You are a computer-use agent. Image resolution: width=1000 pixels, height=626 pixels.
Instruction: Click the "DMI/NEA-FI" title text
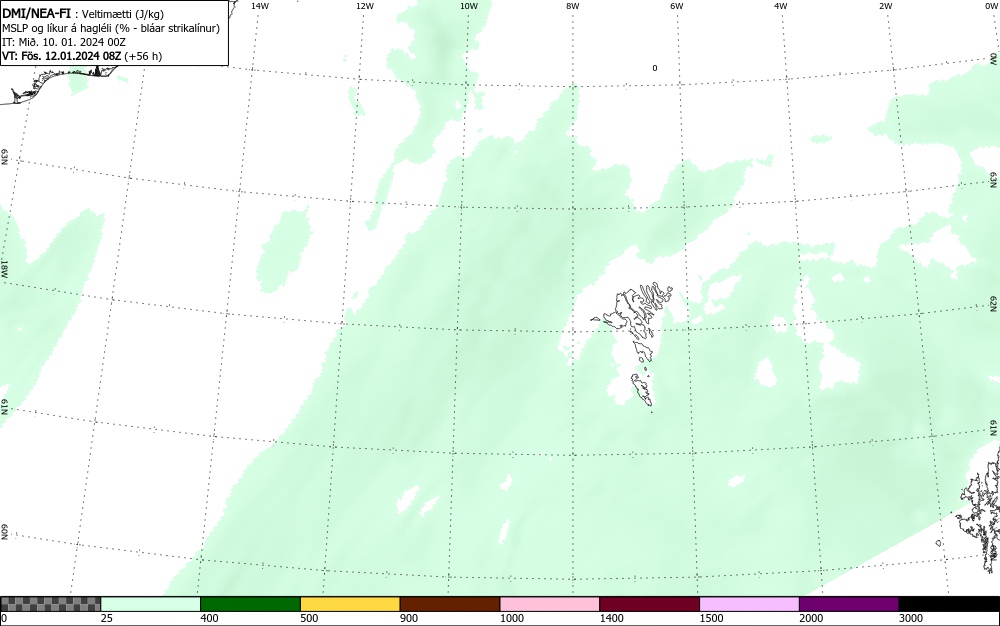(36, 14)
